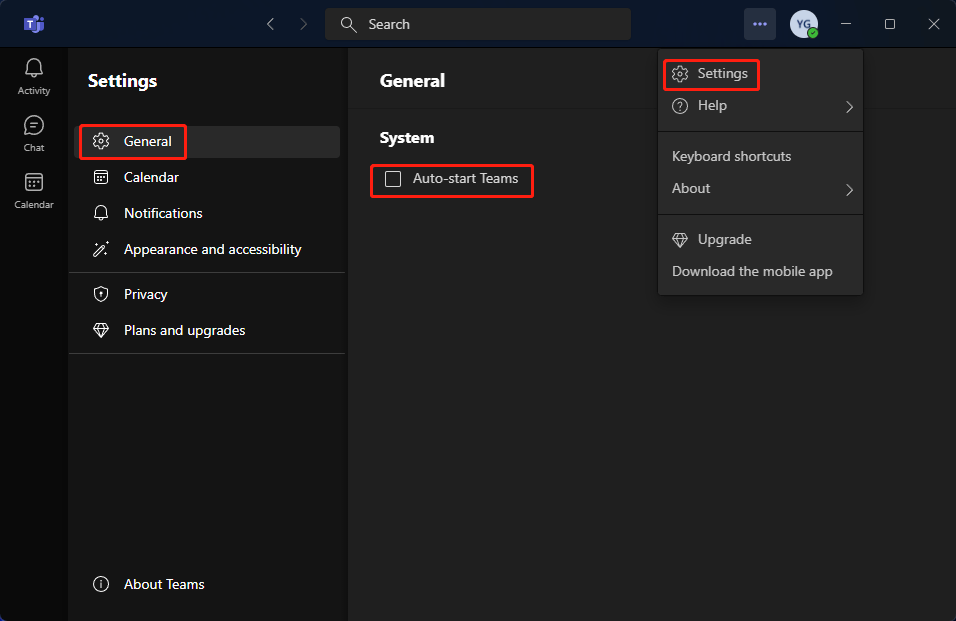
Task: Choose Download the mobile app
Action: [x=760, y=272]
